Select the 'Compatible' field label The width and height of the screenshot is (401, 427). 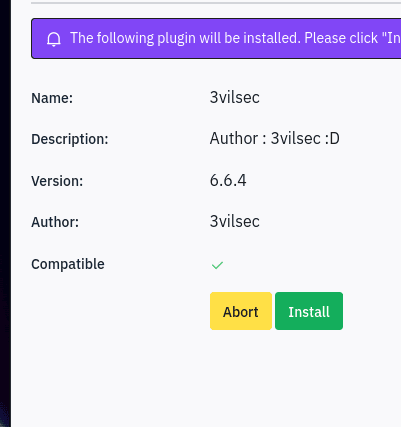(68, 264)
